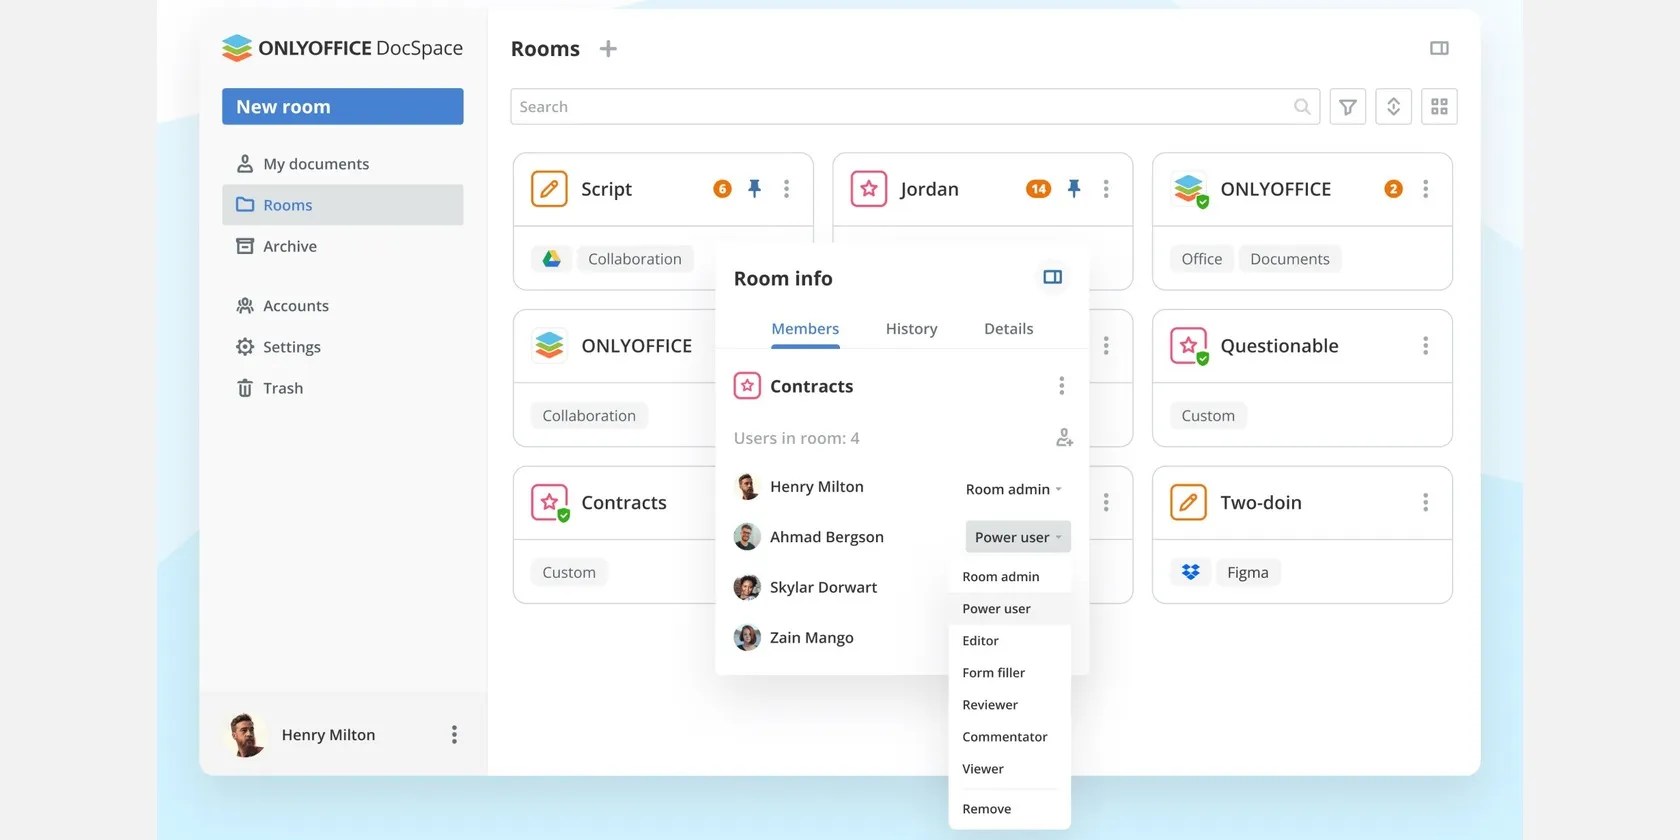Choose Viewer from the role list

[1009, 769]
